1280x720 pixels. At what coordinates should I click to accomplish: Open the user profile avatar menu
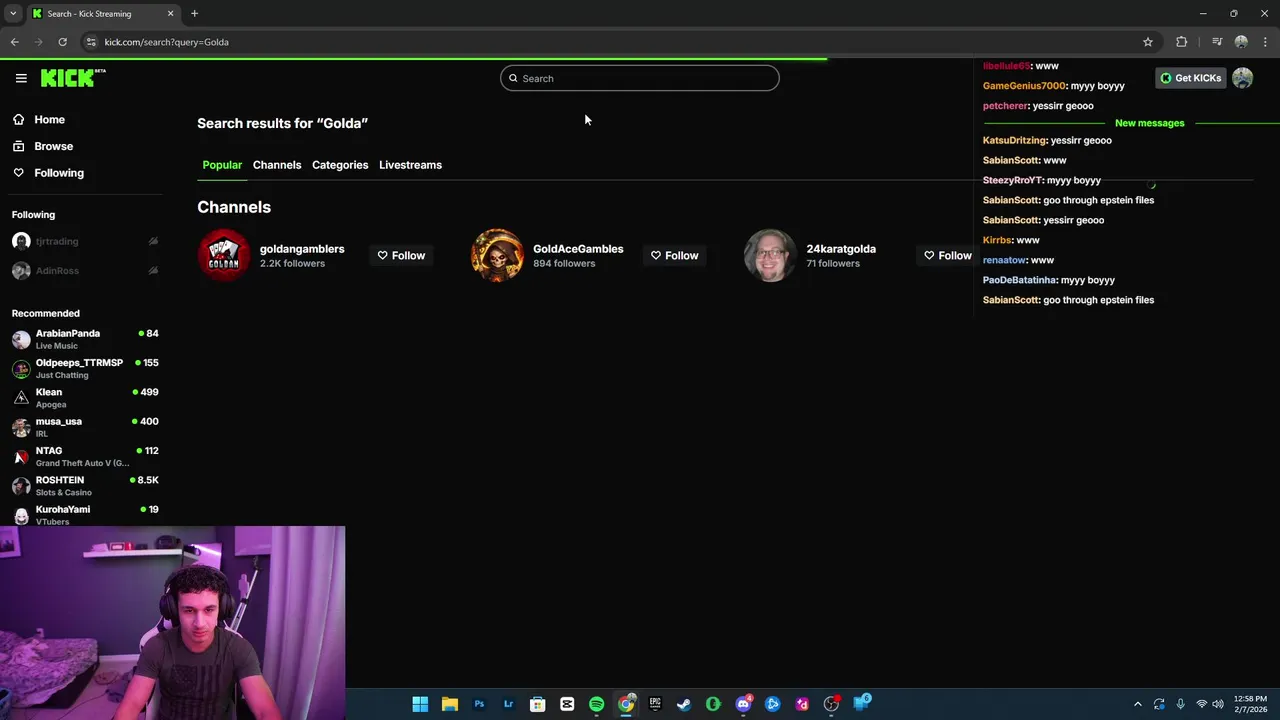(1242, 78)
